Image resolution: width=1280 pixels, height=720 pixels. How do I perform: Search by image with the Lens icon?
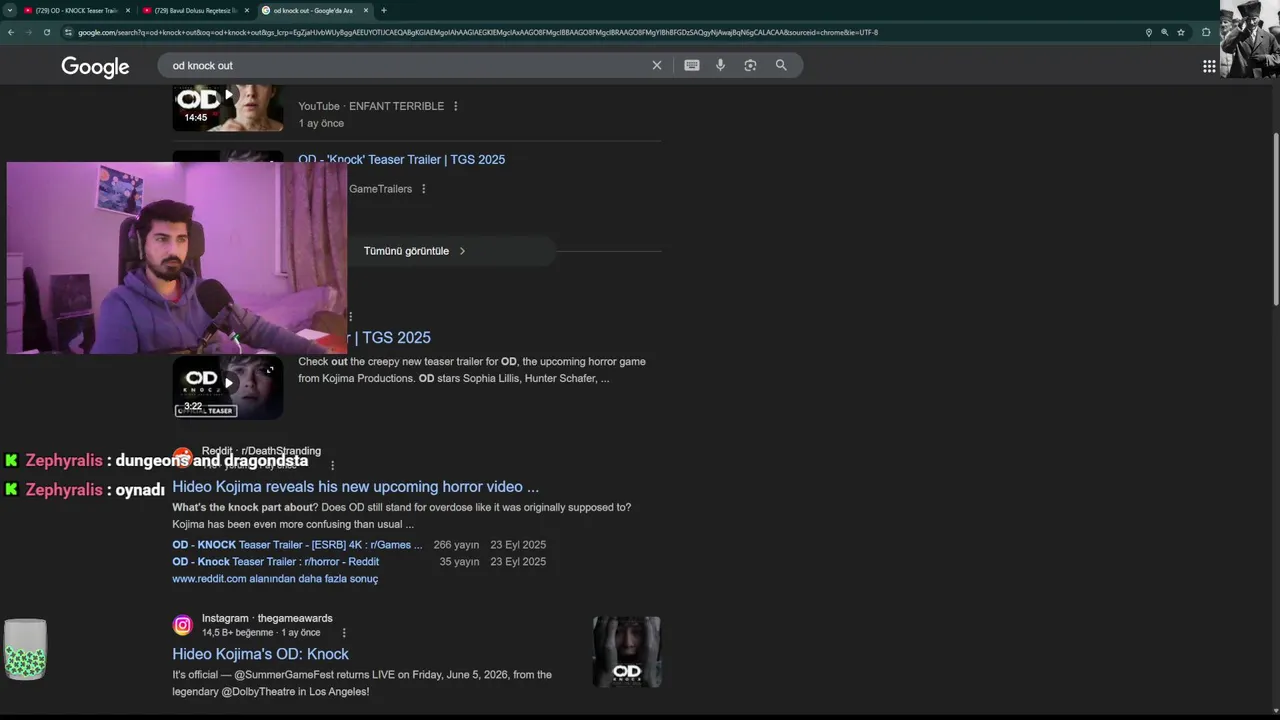(x=750, y=65)
